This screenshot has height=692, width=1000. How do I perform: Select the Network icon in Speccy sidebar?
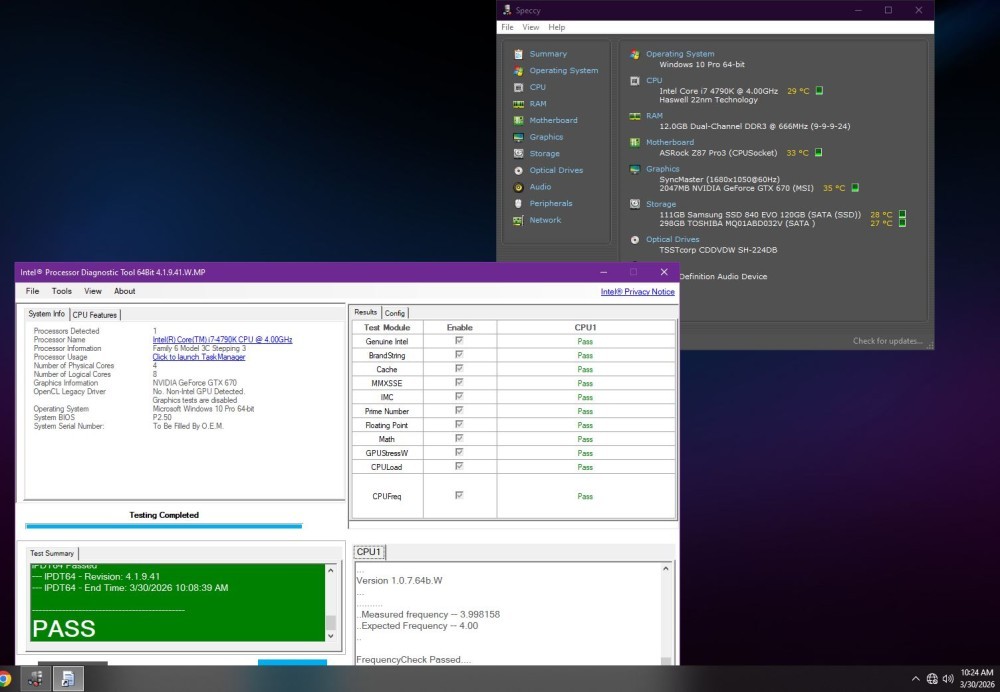[518, 220]
